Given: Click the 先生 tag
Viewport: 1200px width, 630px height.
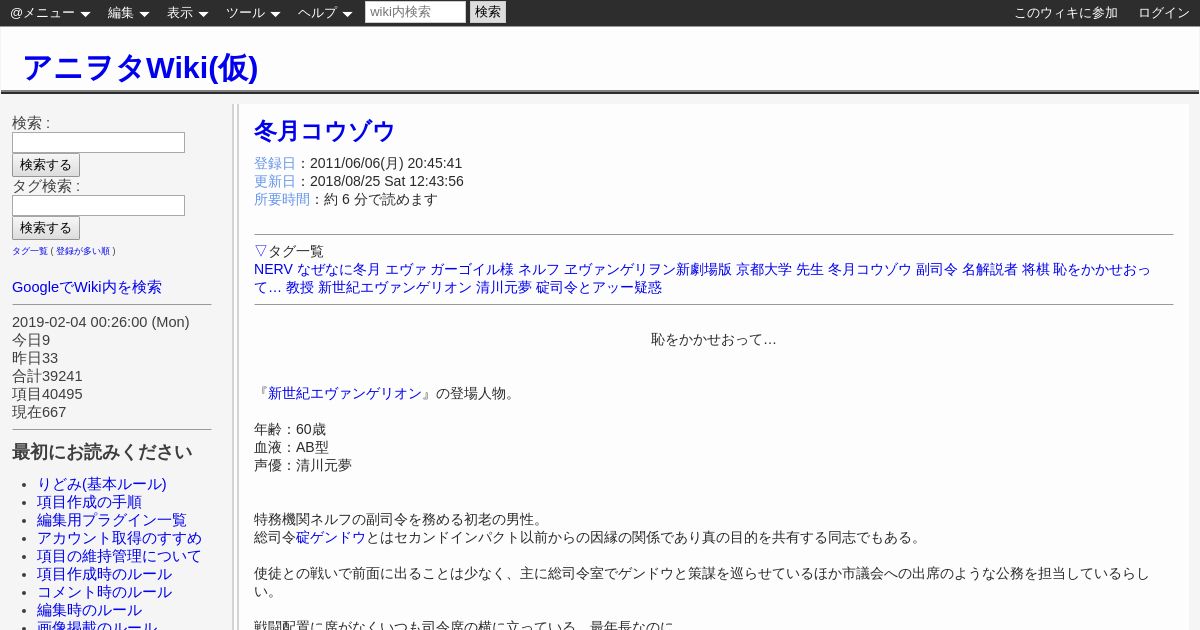Looking at the screenshot, I should pyautogui.click(x=810, y=269).
